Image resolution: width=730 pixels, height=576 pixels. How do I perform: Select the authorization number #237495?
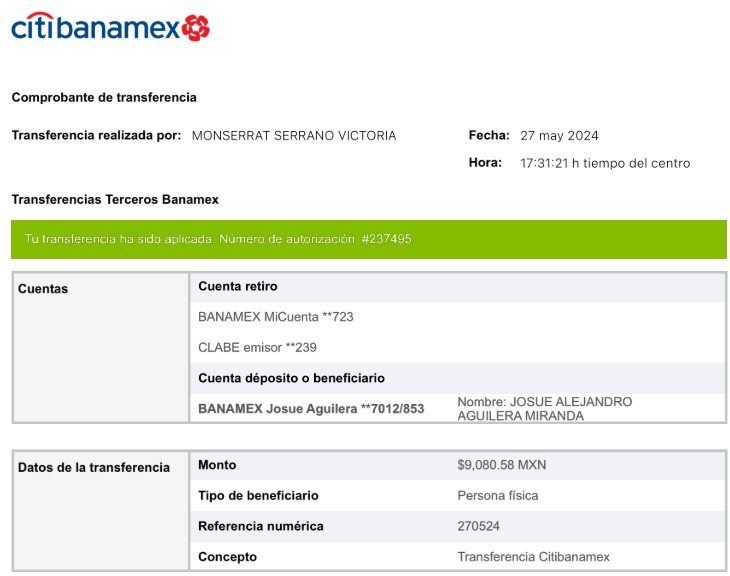click(386, 240)
